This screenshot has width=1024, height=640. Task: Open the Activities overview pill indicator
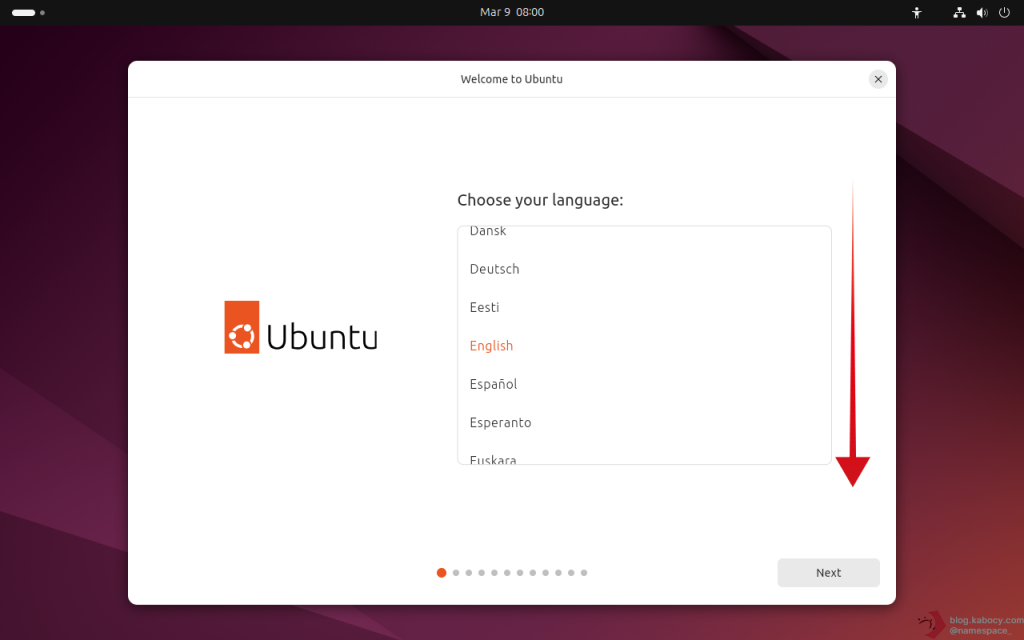pyautogui.click(x=24, y=13)
